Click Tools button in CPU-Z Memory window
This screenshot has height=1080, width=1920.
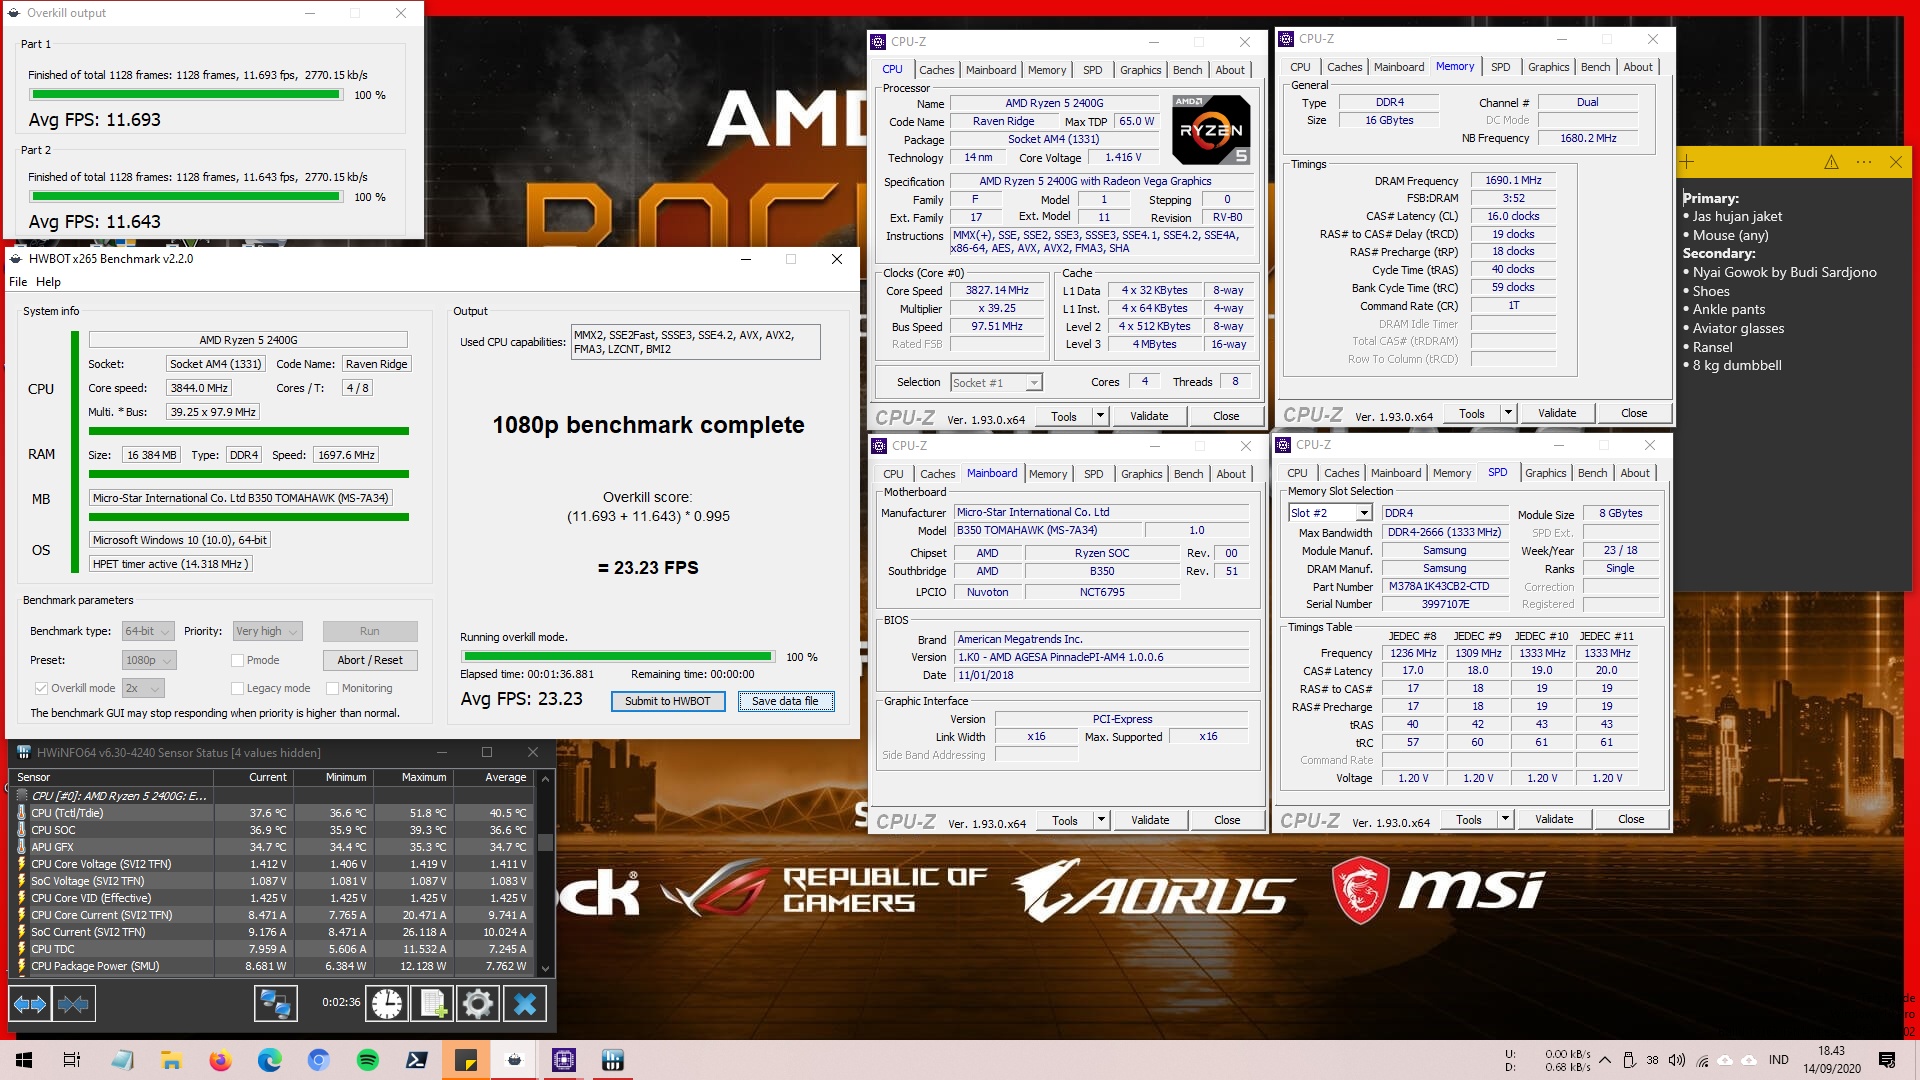pos(1471,413)
